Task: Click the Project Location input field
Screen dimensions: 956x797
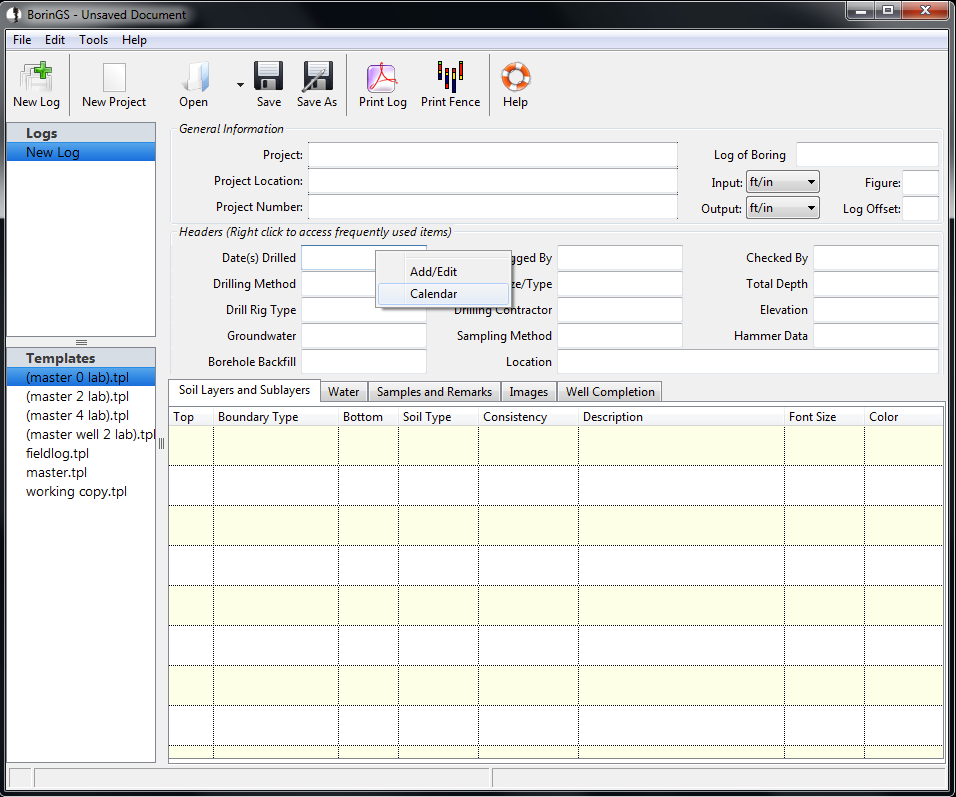Action: pos(493,181)
